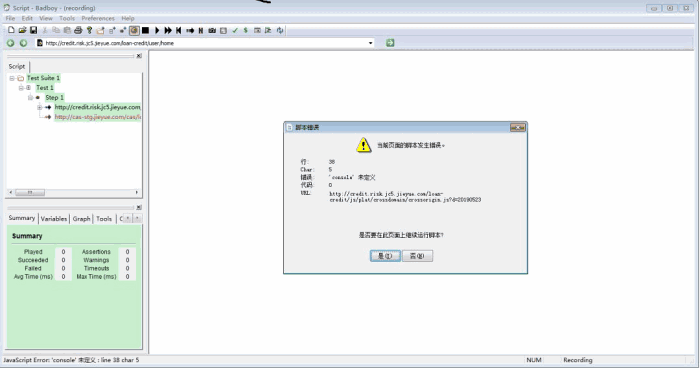Click the window icon right of the dollar sign
Screen dimensions: 700x368
point(257,30)
